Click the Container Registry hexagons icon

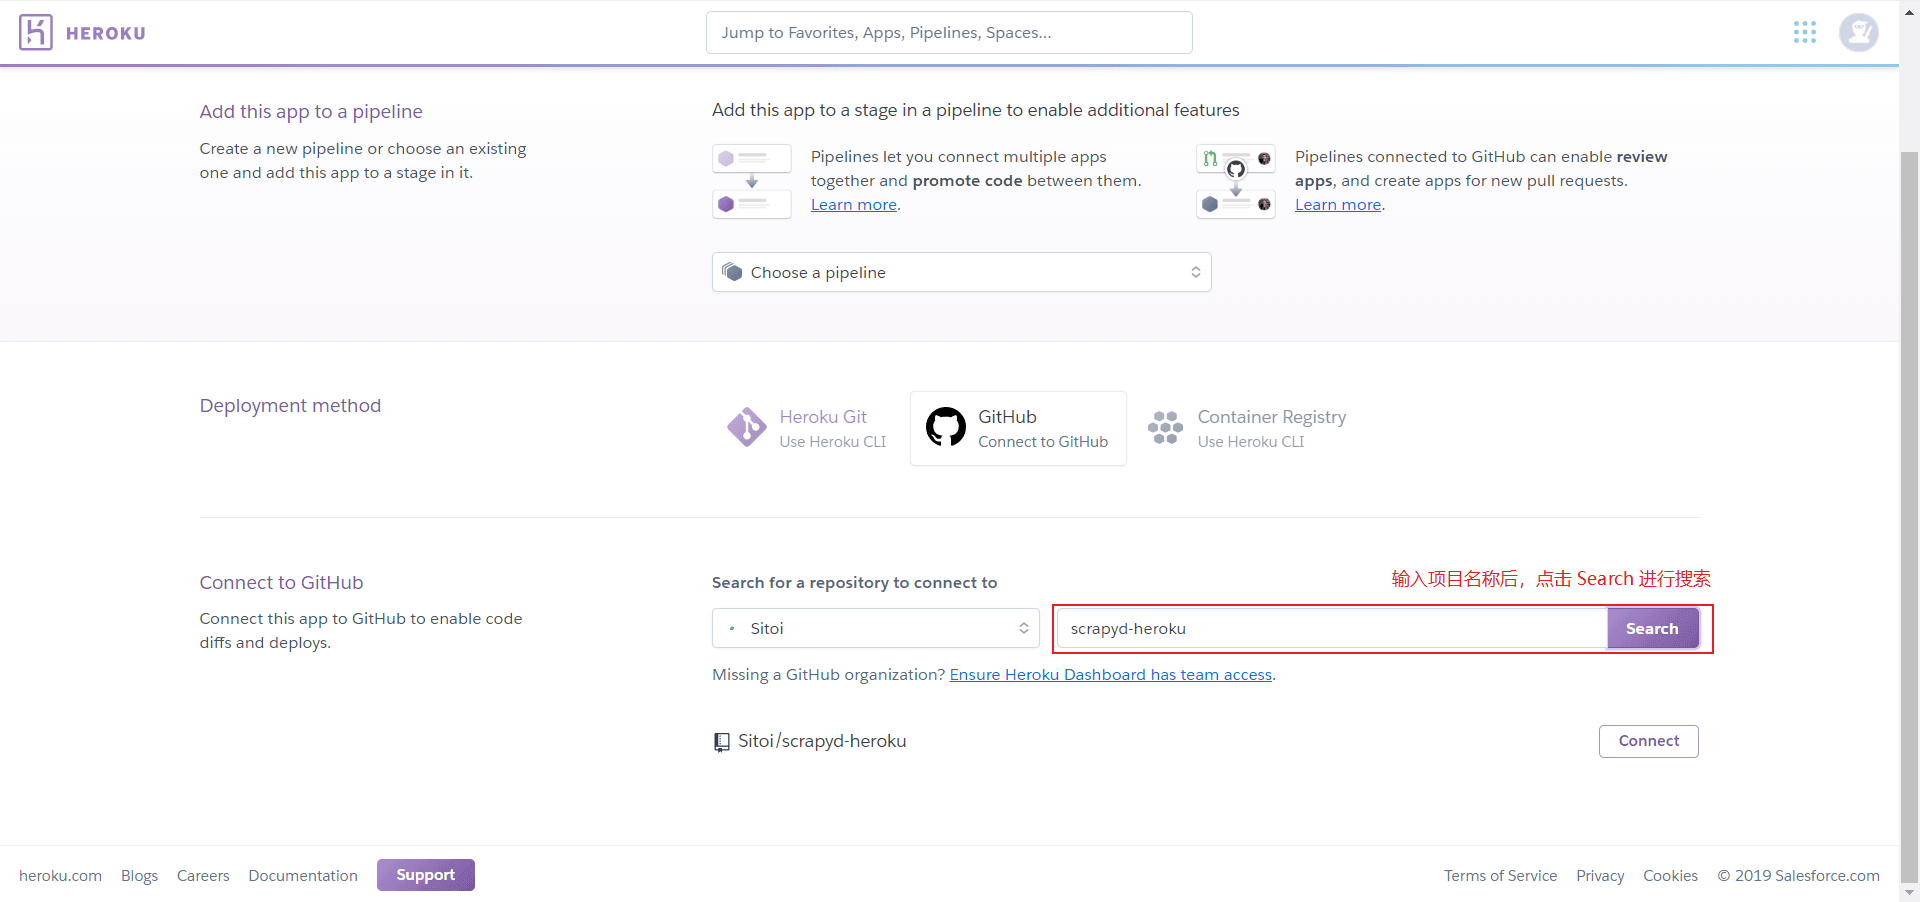(1165, 428)
